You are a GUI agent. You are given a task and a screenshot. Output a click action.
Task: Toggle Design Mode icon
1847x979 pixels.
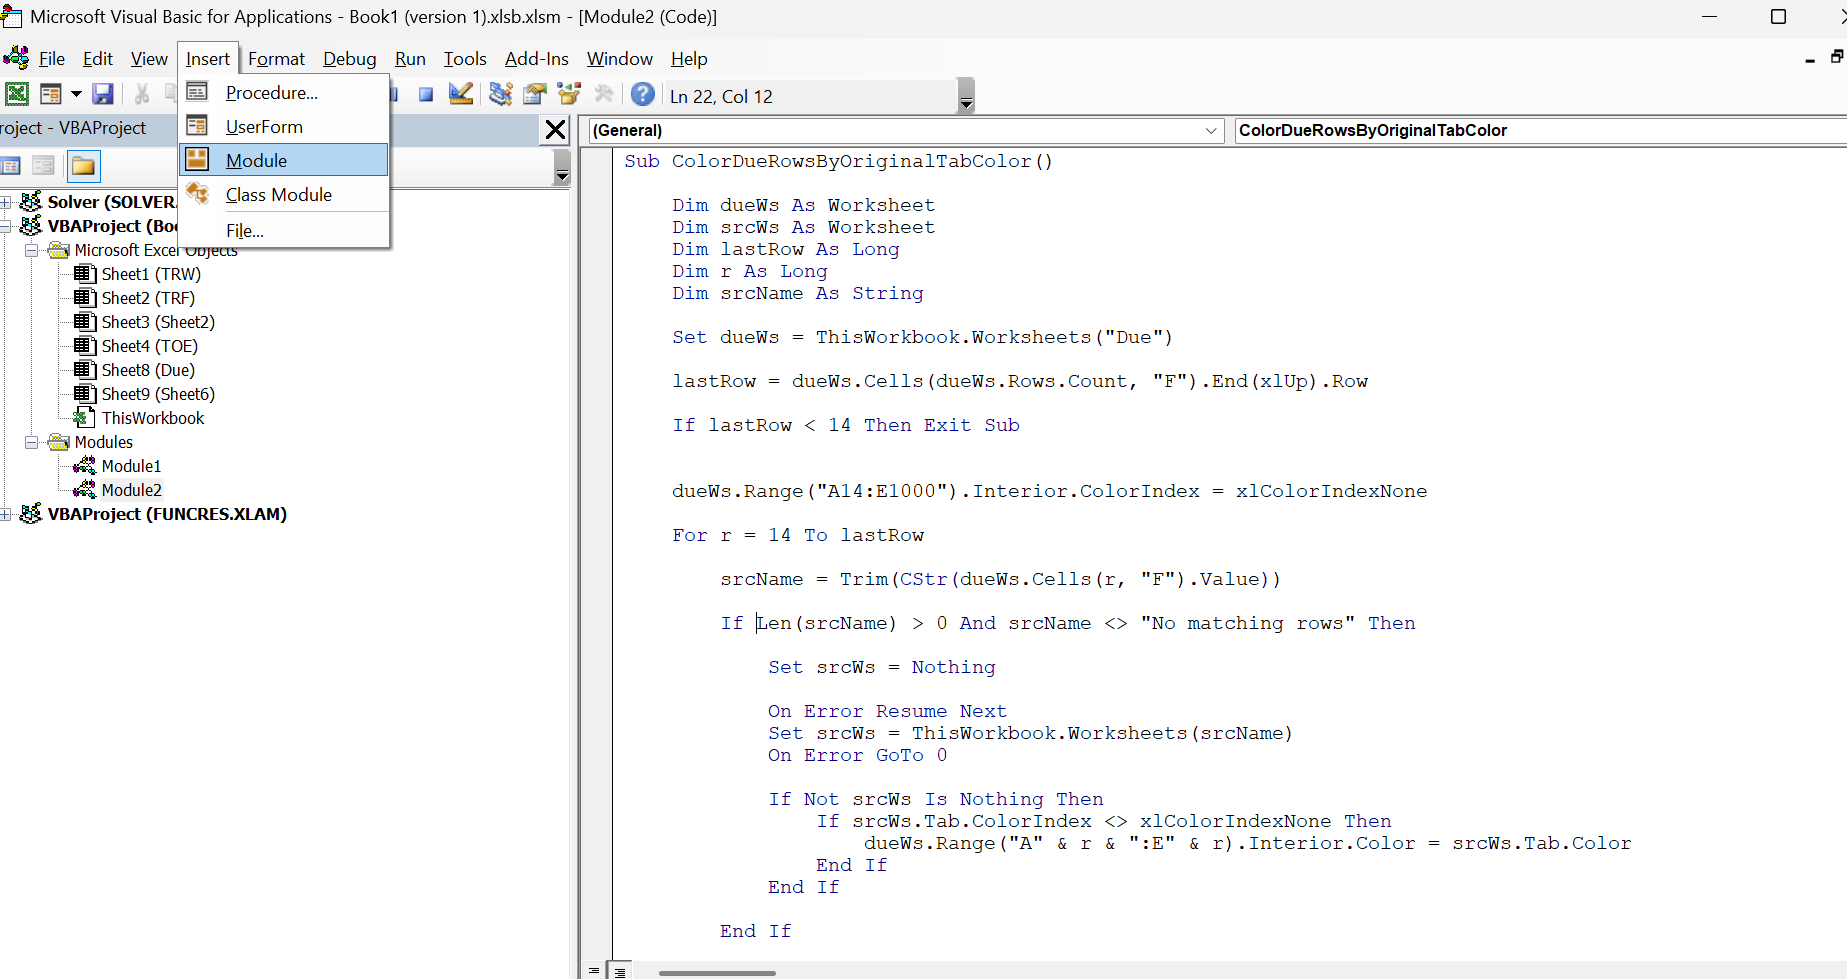click(x=461, y=94)
